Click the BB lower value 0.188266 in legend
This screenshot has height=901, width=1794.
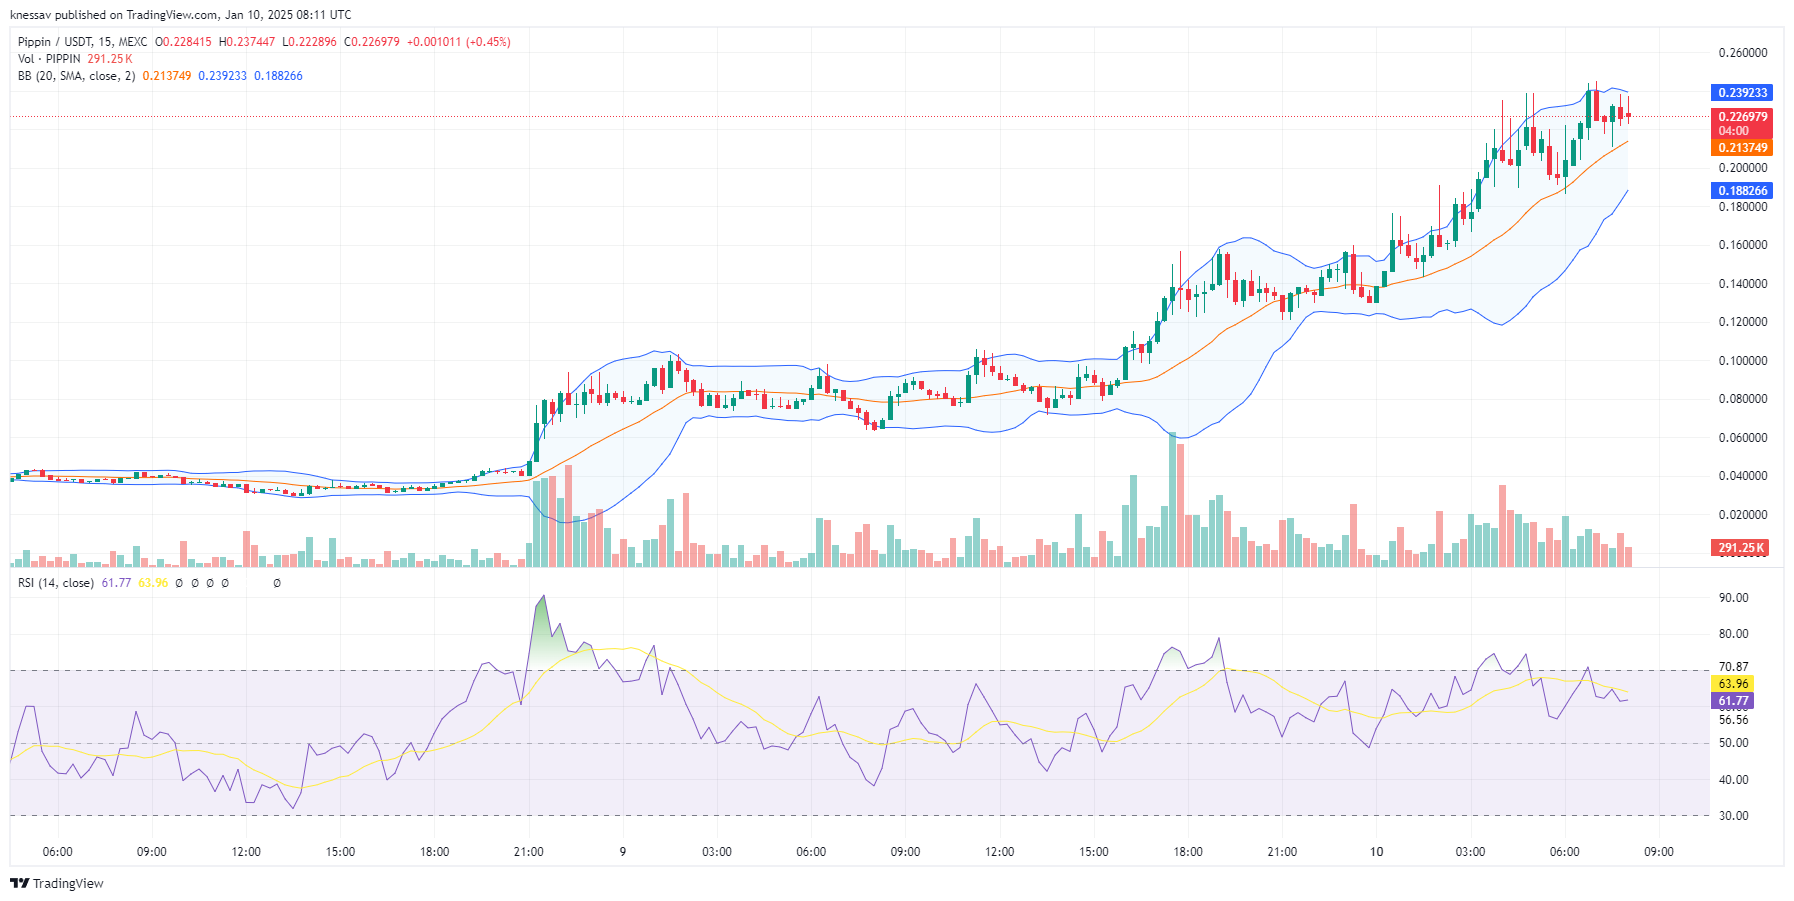click(278, 76)
